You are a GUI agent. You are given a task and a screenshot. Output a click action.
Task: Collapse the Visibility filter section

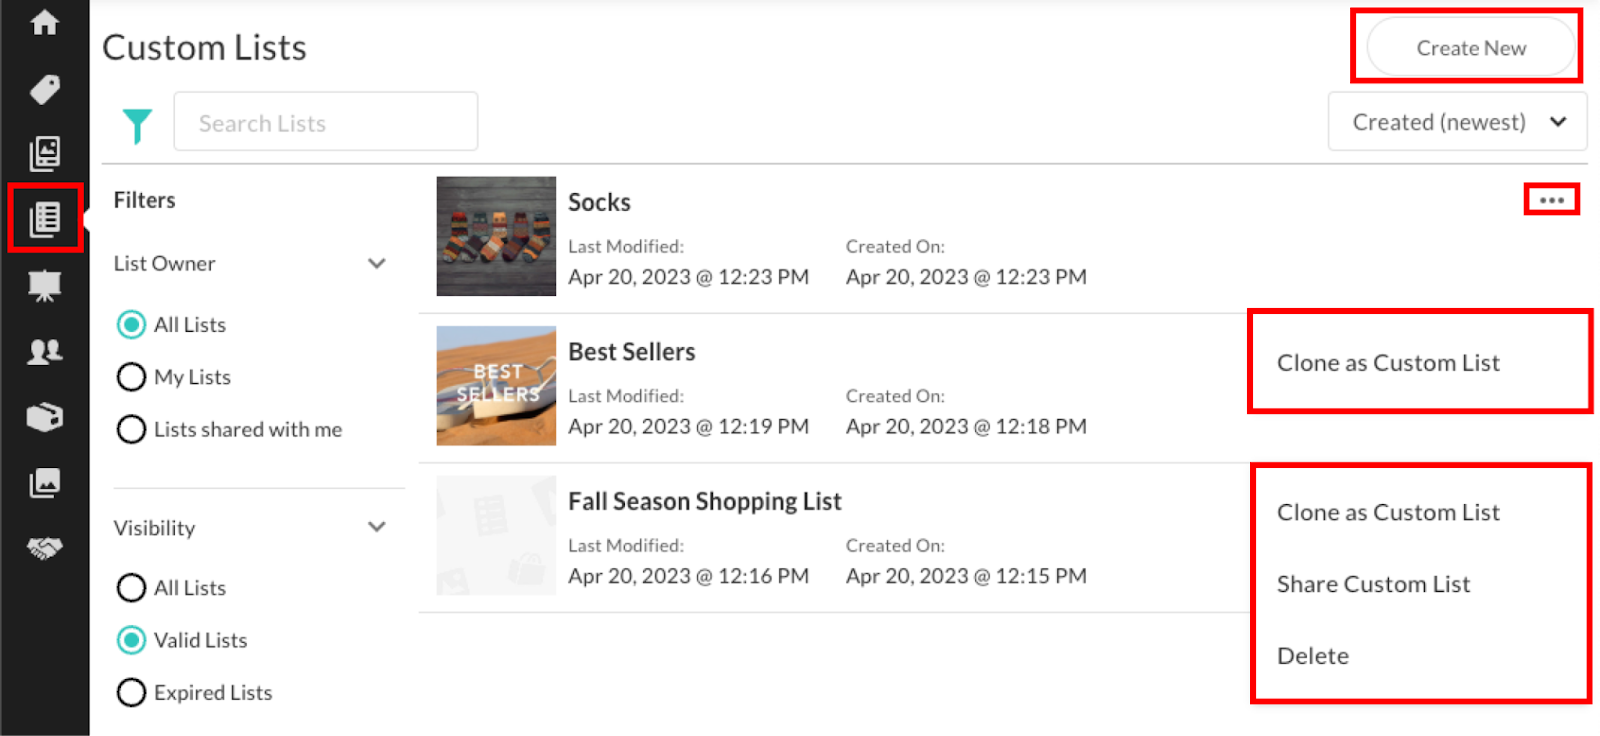pyautogui.click(x=377, y=527)
